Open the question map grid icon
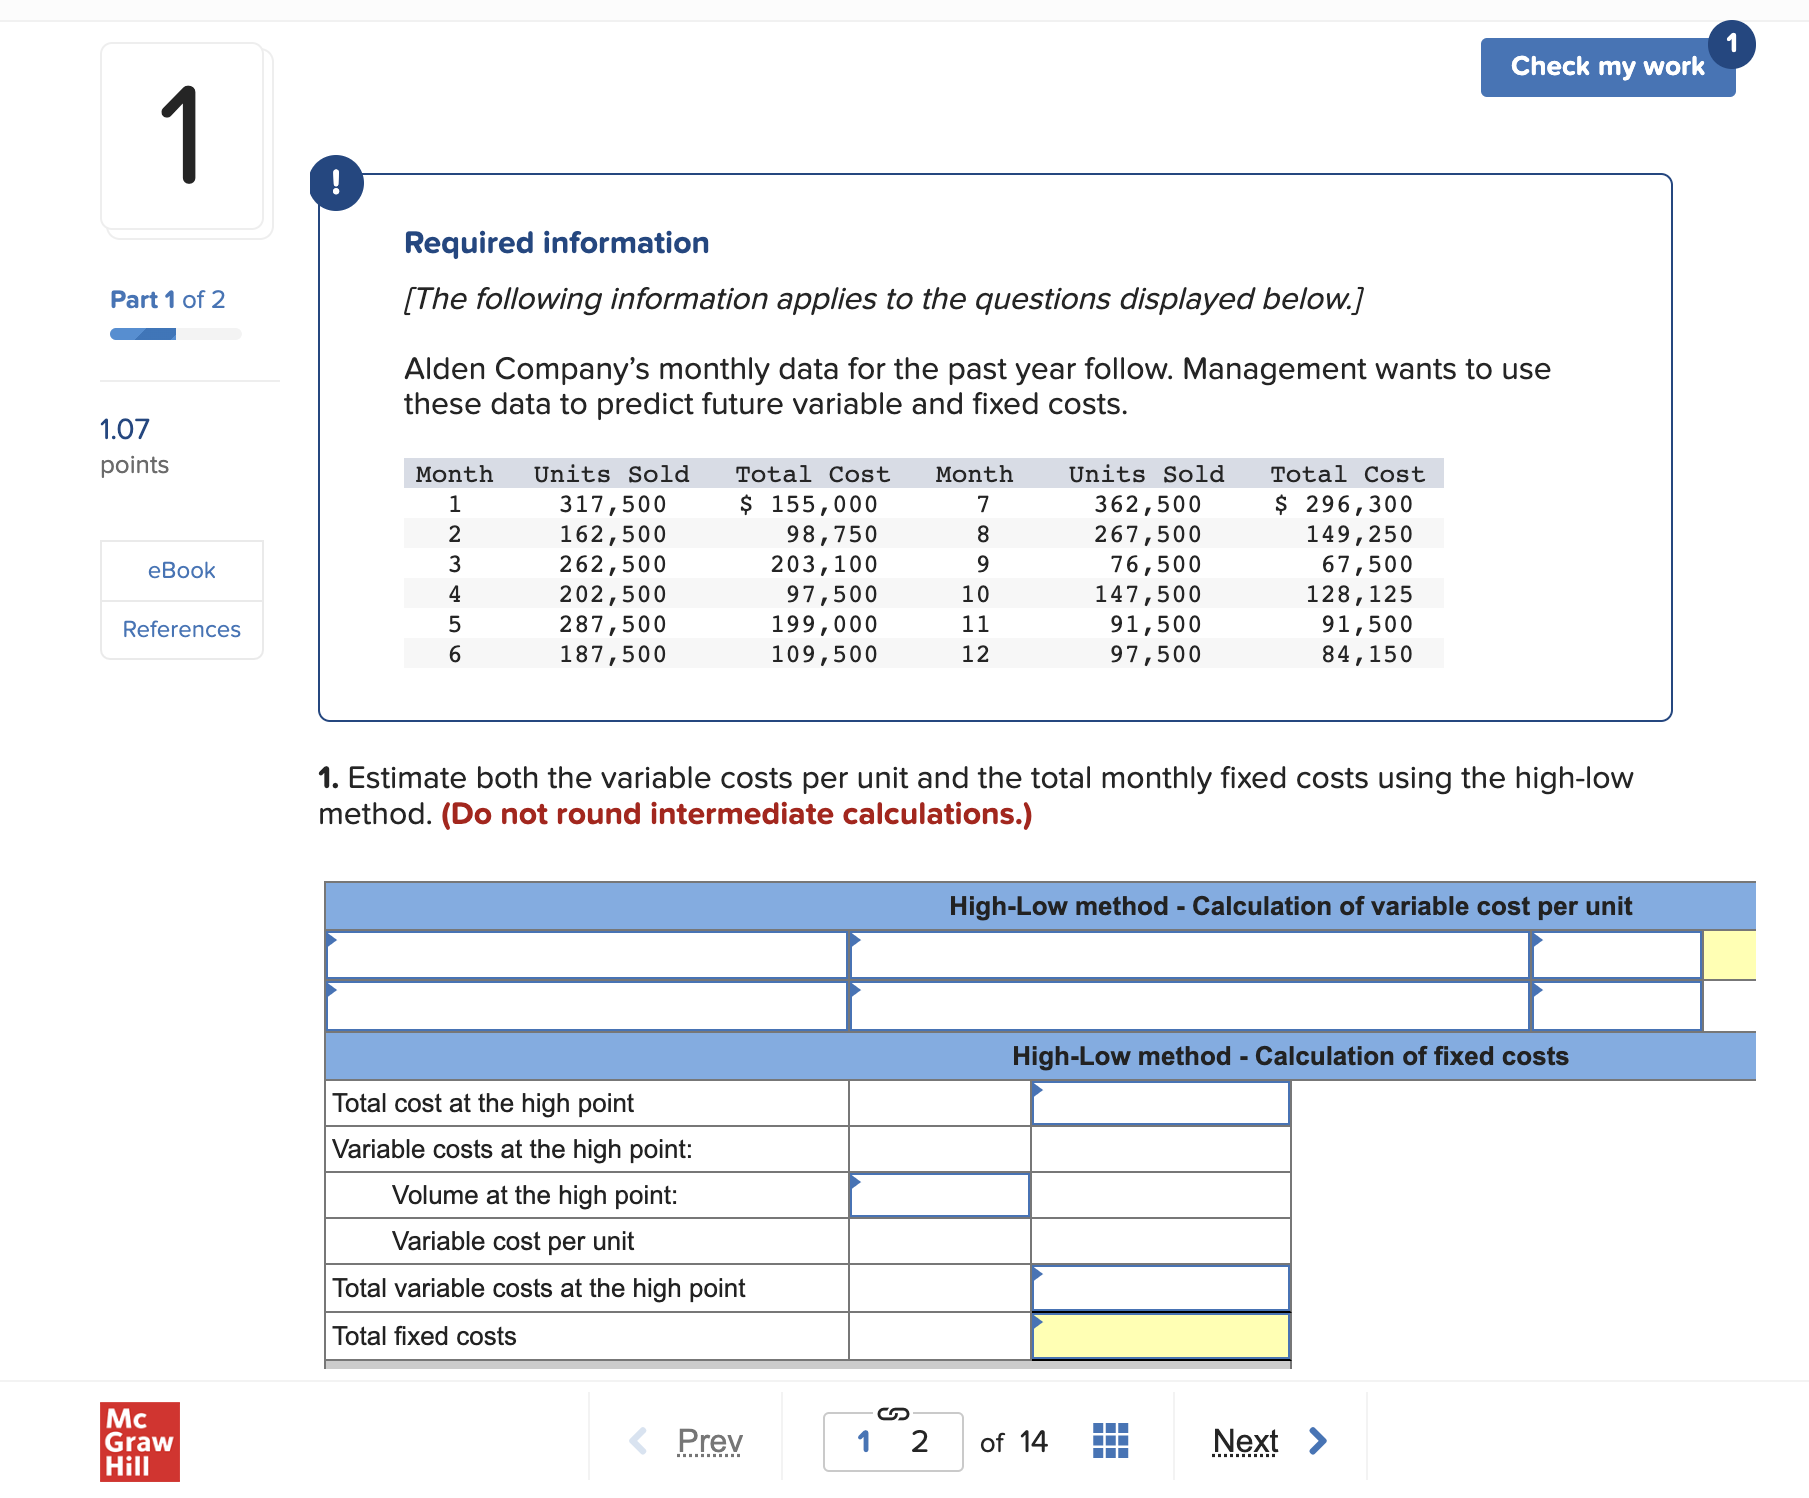 pyautogui.click(x=1110, y=1440)
